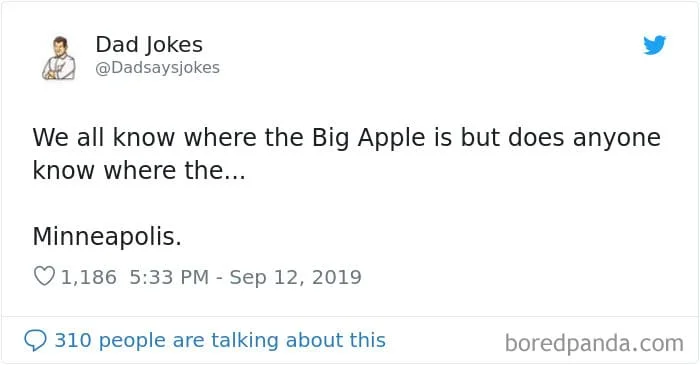Open '310 people are talking about this'

[x=220, y=340]
